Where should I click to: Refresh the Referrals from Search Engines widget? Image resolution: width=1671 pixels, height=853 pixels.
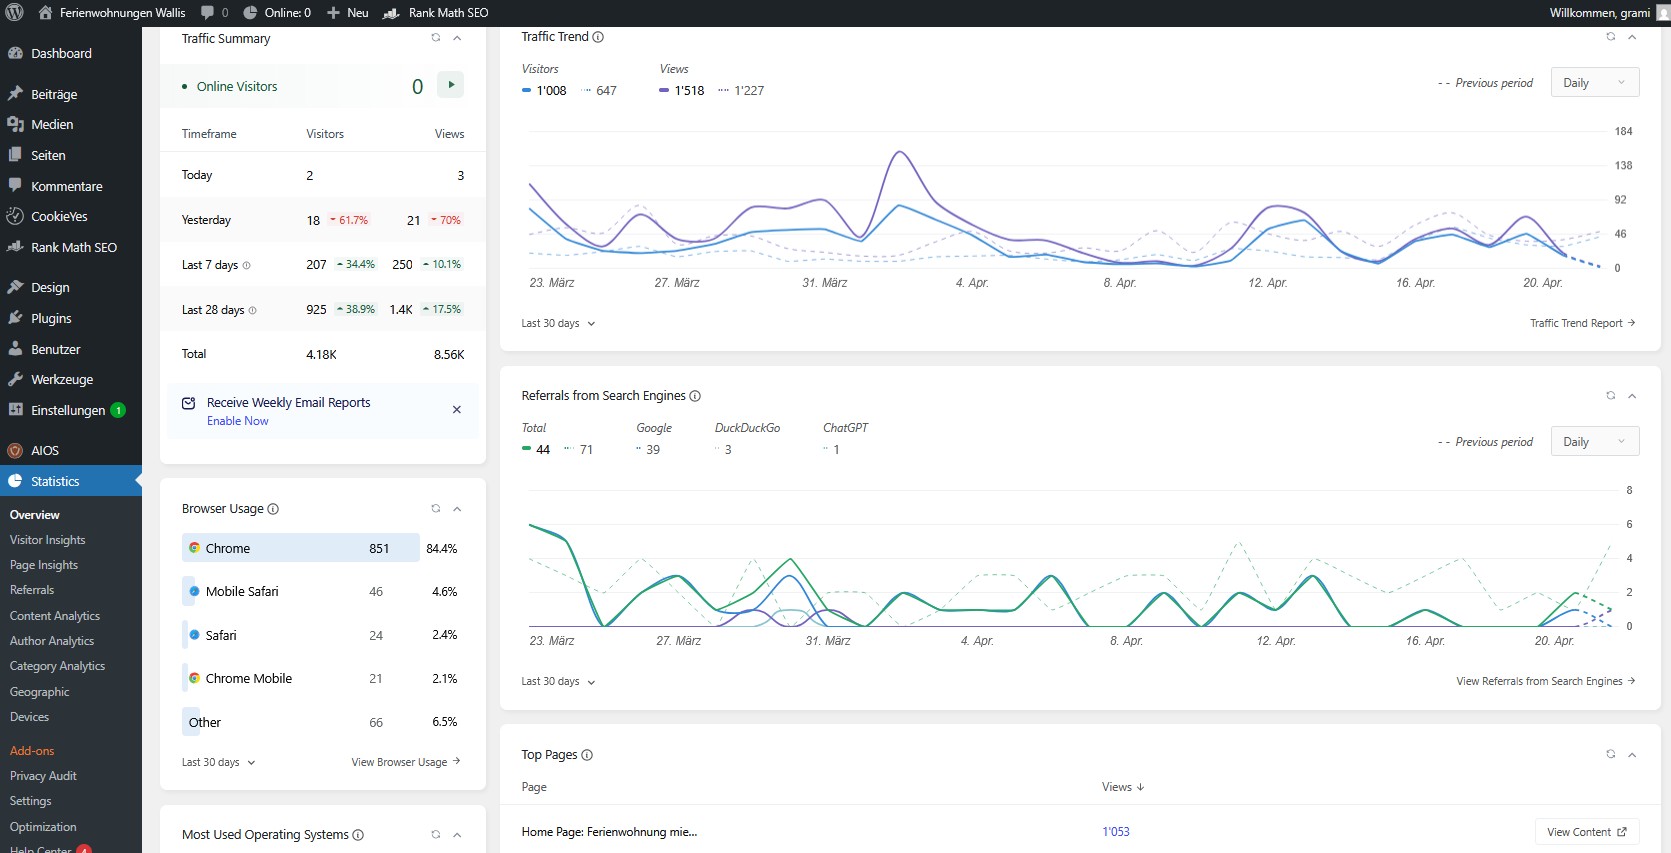[x=1610, y=396]
